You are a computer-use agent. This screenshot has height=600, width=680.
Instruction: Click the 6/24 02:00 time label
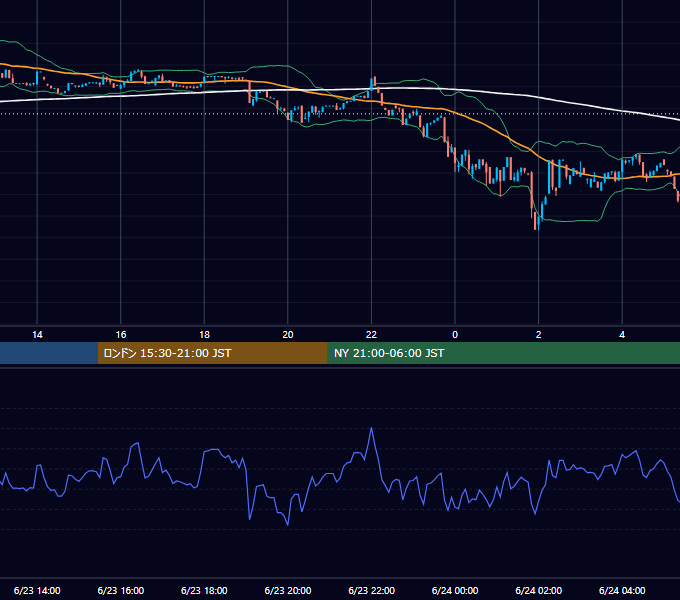(x=538, y=590)
